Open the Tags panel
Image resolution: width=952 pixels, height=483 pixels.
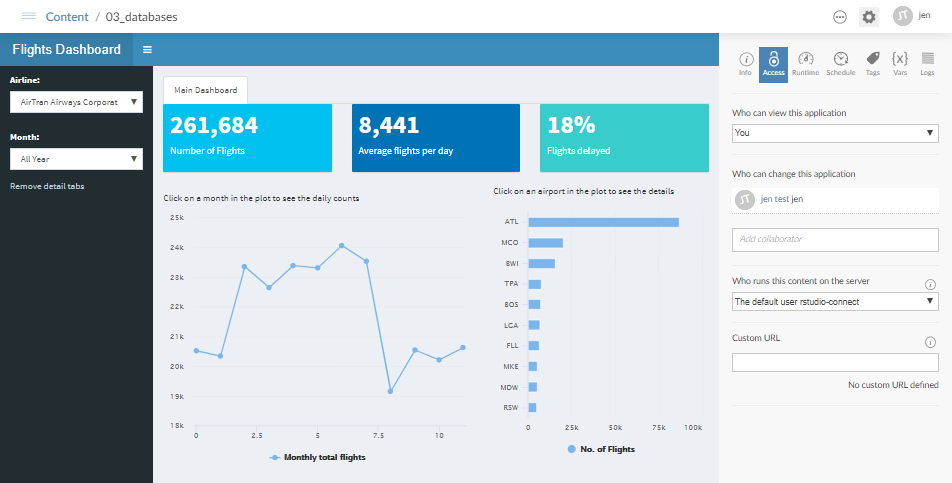click(872, 63)
